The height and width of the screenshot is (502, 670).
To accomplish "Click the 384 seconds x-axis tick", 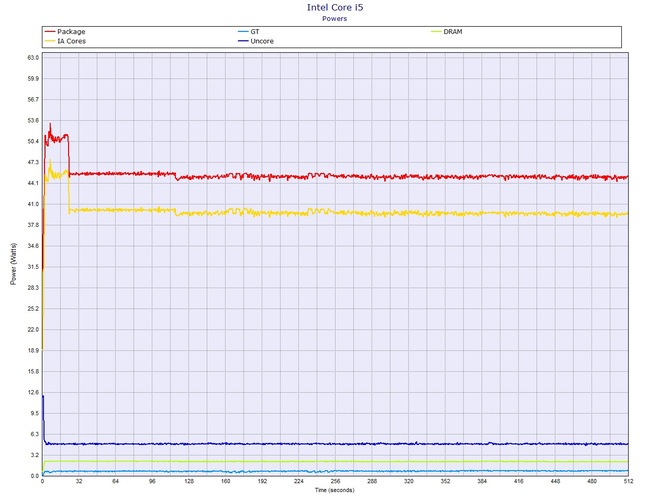I will (482, 481).
